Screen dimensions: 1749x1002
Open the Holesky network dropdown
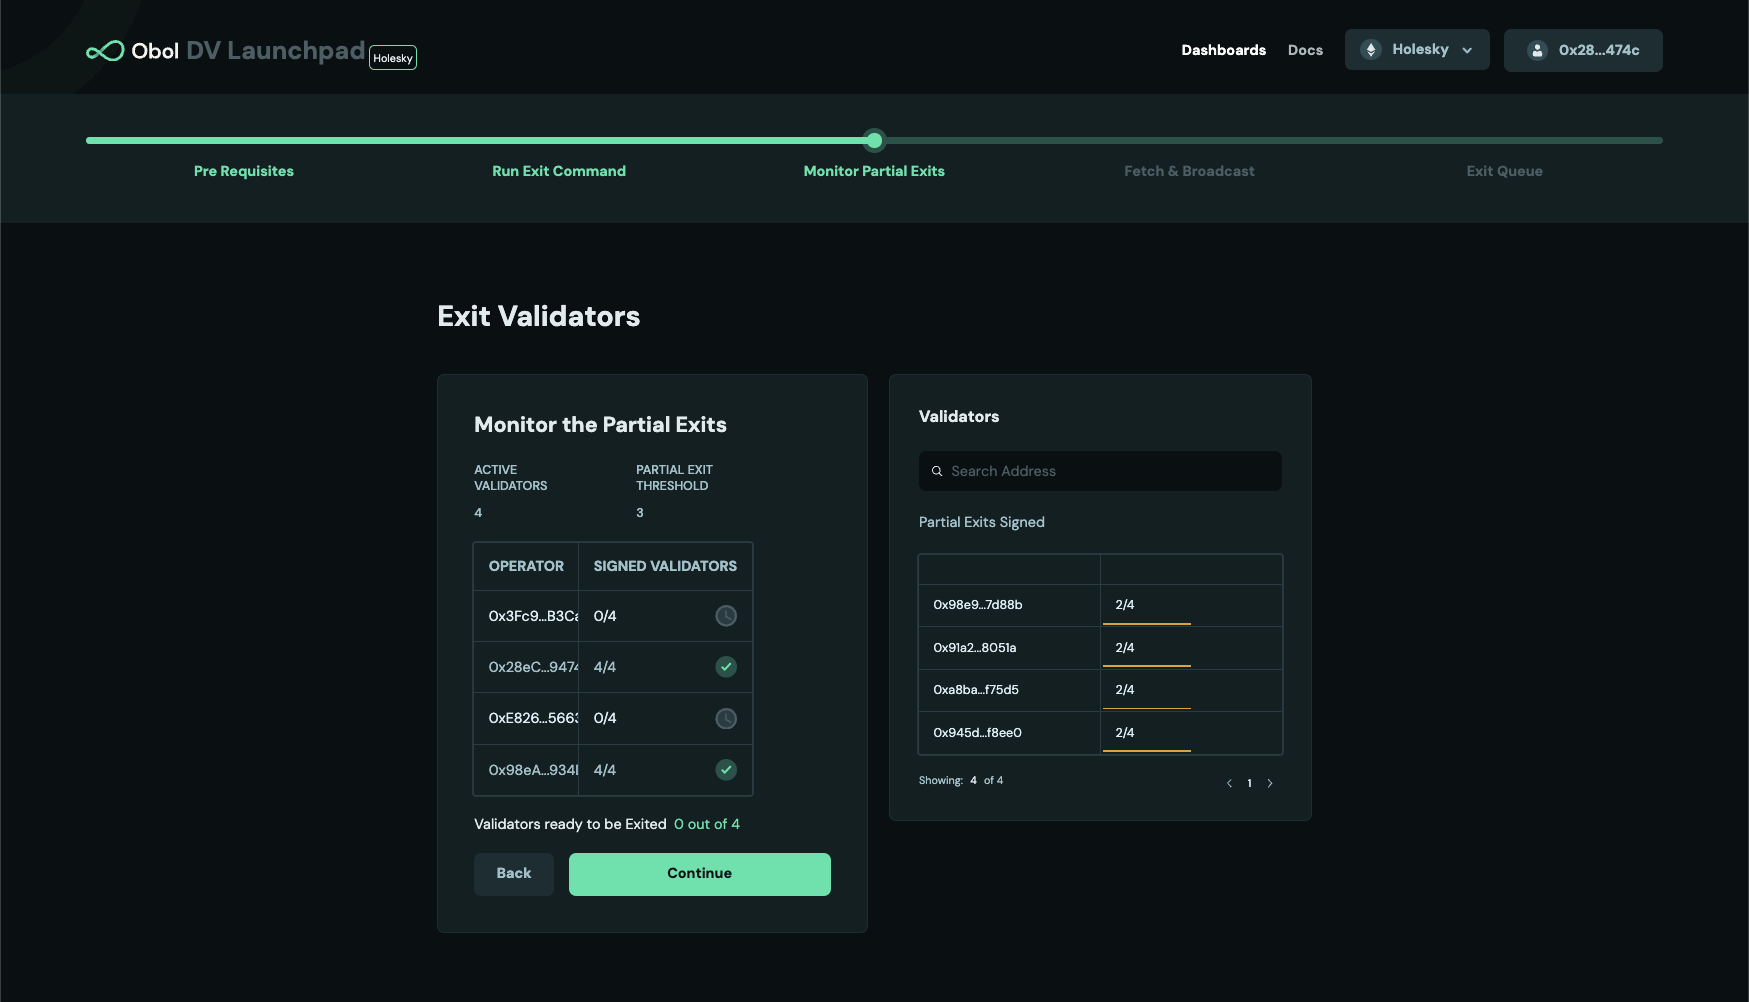(x=1417, y=50)
